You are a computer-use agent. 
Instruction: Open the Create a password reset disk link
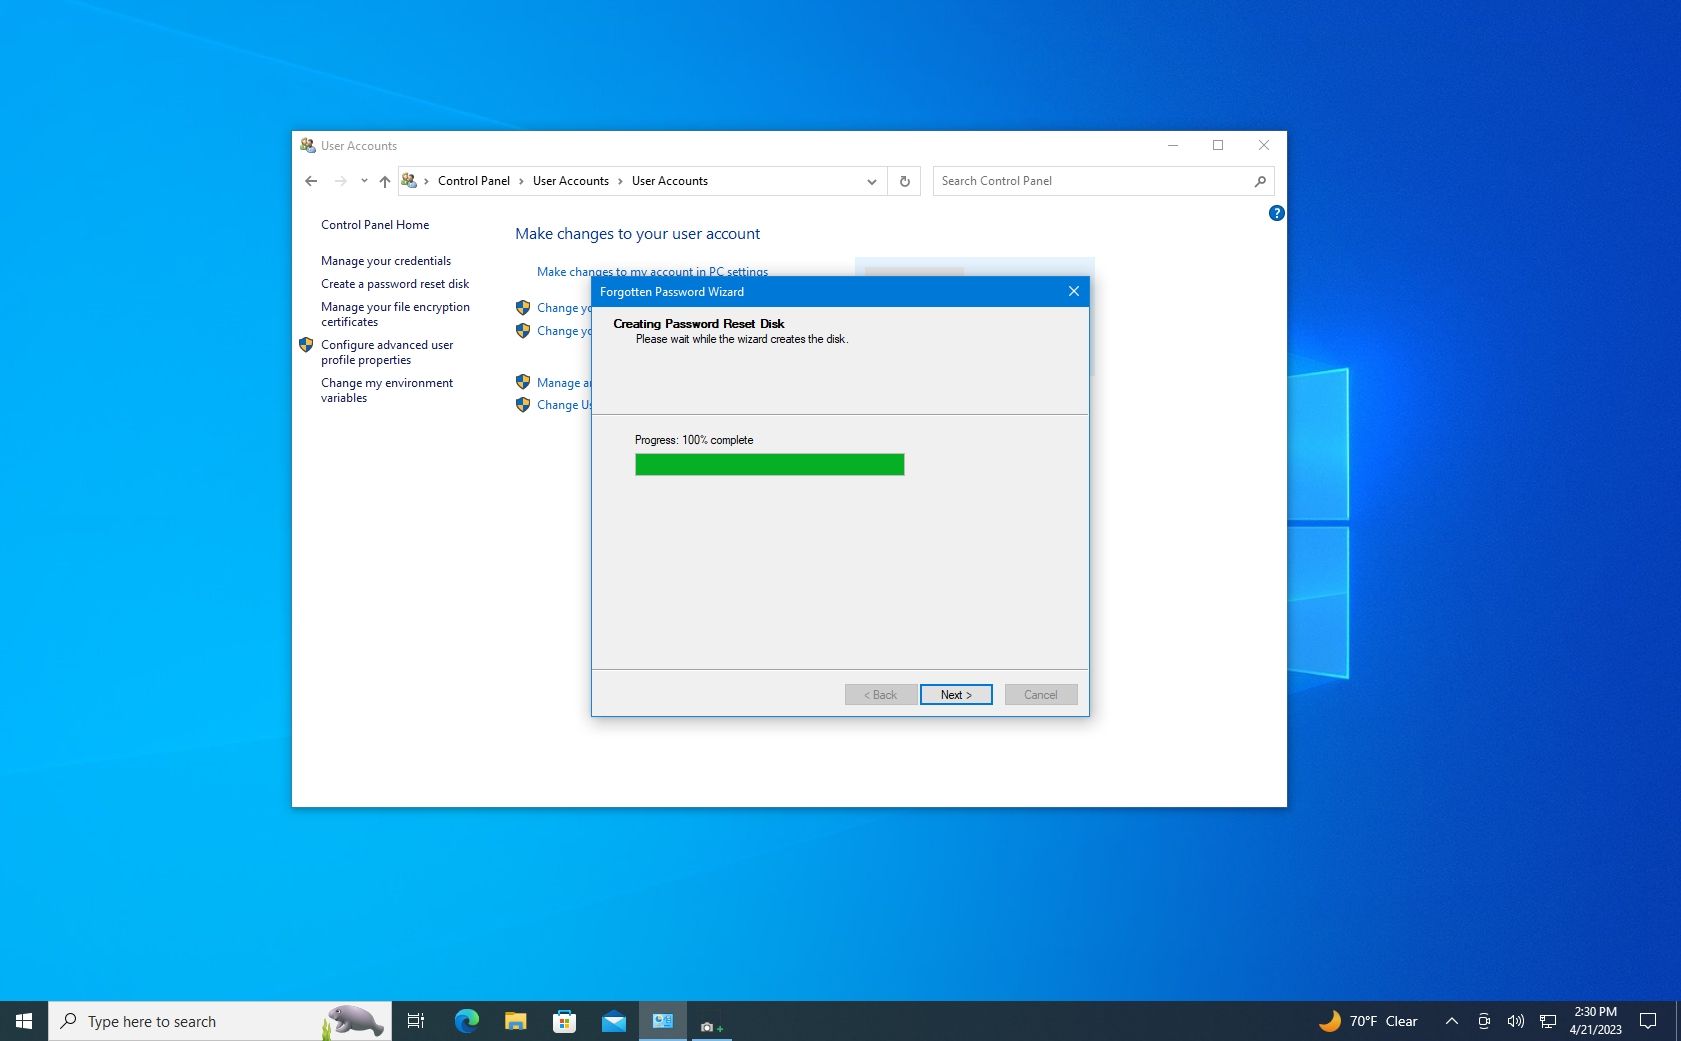coord(395,284)
